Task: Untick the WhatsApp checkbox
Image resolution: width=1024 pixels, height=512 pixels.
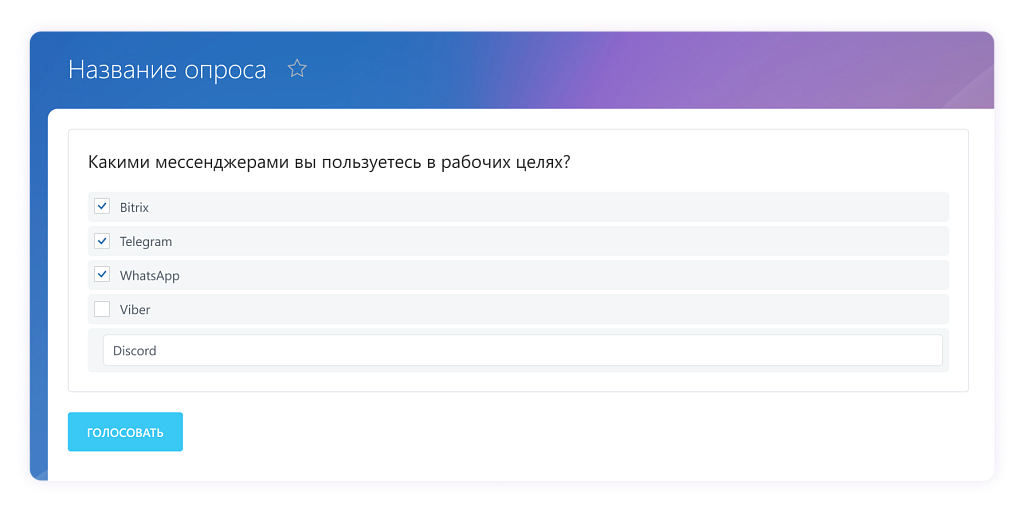Action: pyautogui.click(x=102, y=275)
